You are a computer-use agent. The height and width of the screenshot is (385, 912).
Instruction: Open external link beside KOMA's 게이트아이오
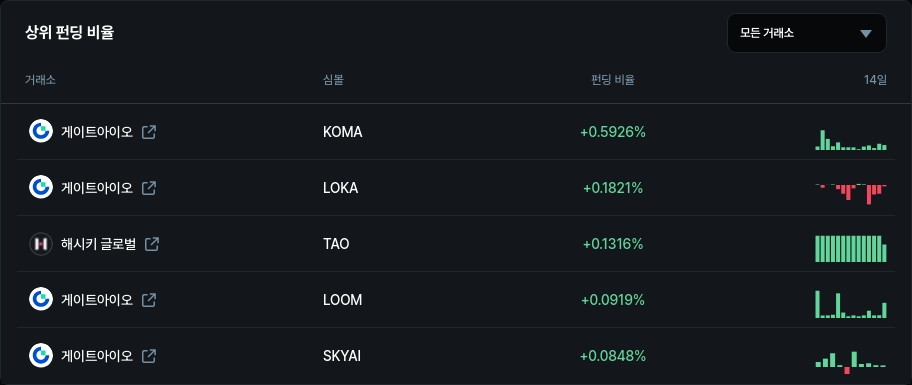pyautogui.click(x=149, y=132)
